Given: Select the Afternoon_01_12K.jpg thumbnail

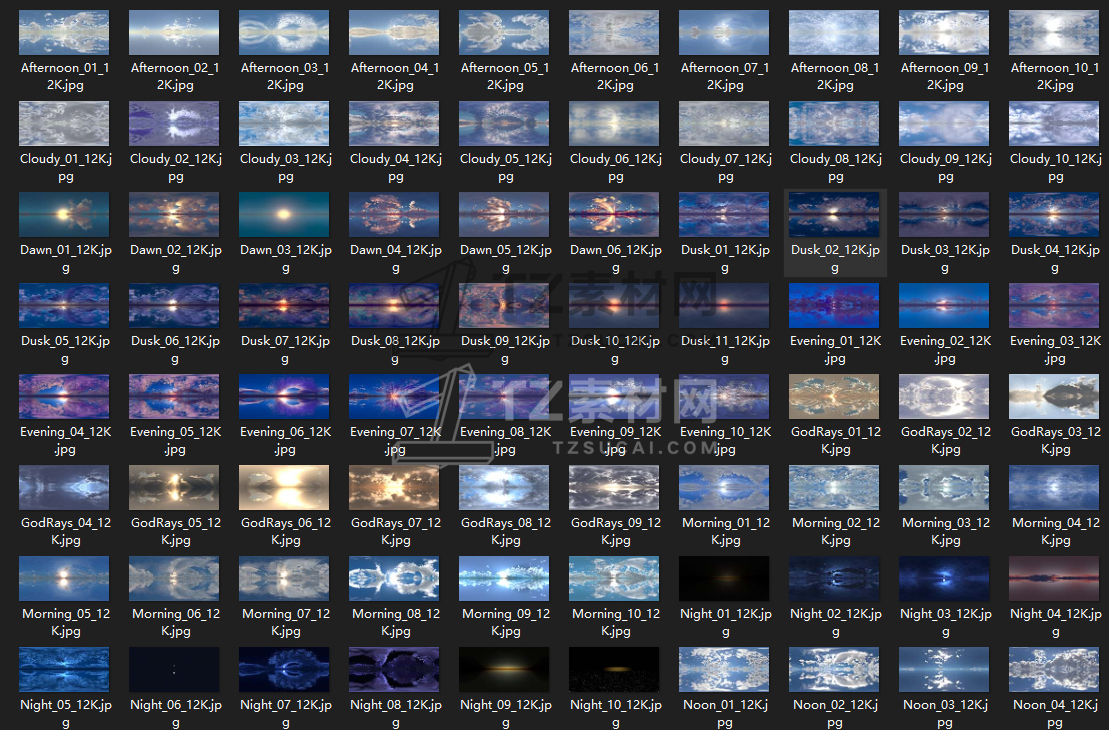Looking at the screenshot, I should [64, 33].
